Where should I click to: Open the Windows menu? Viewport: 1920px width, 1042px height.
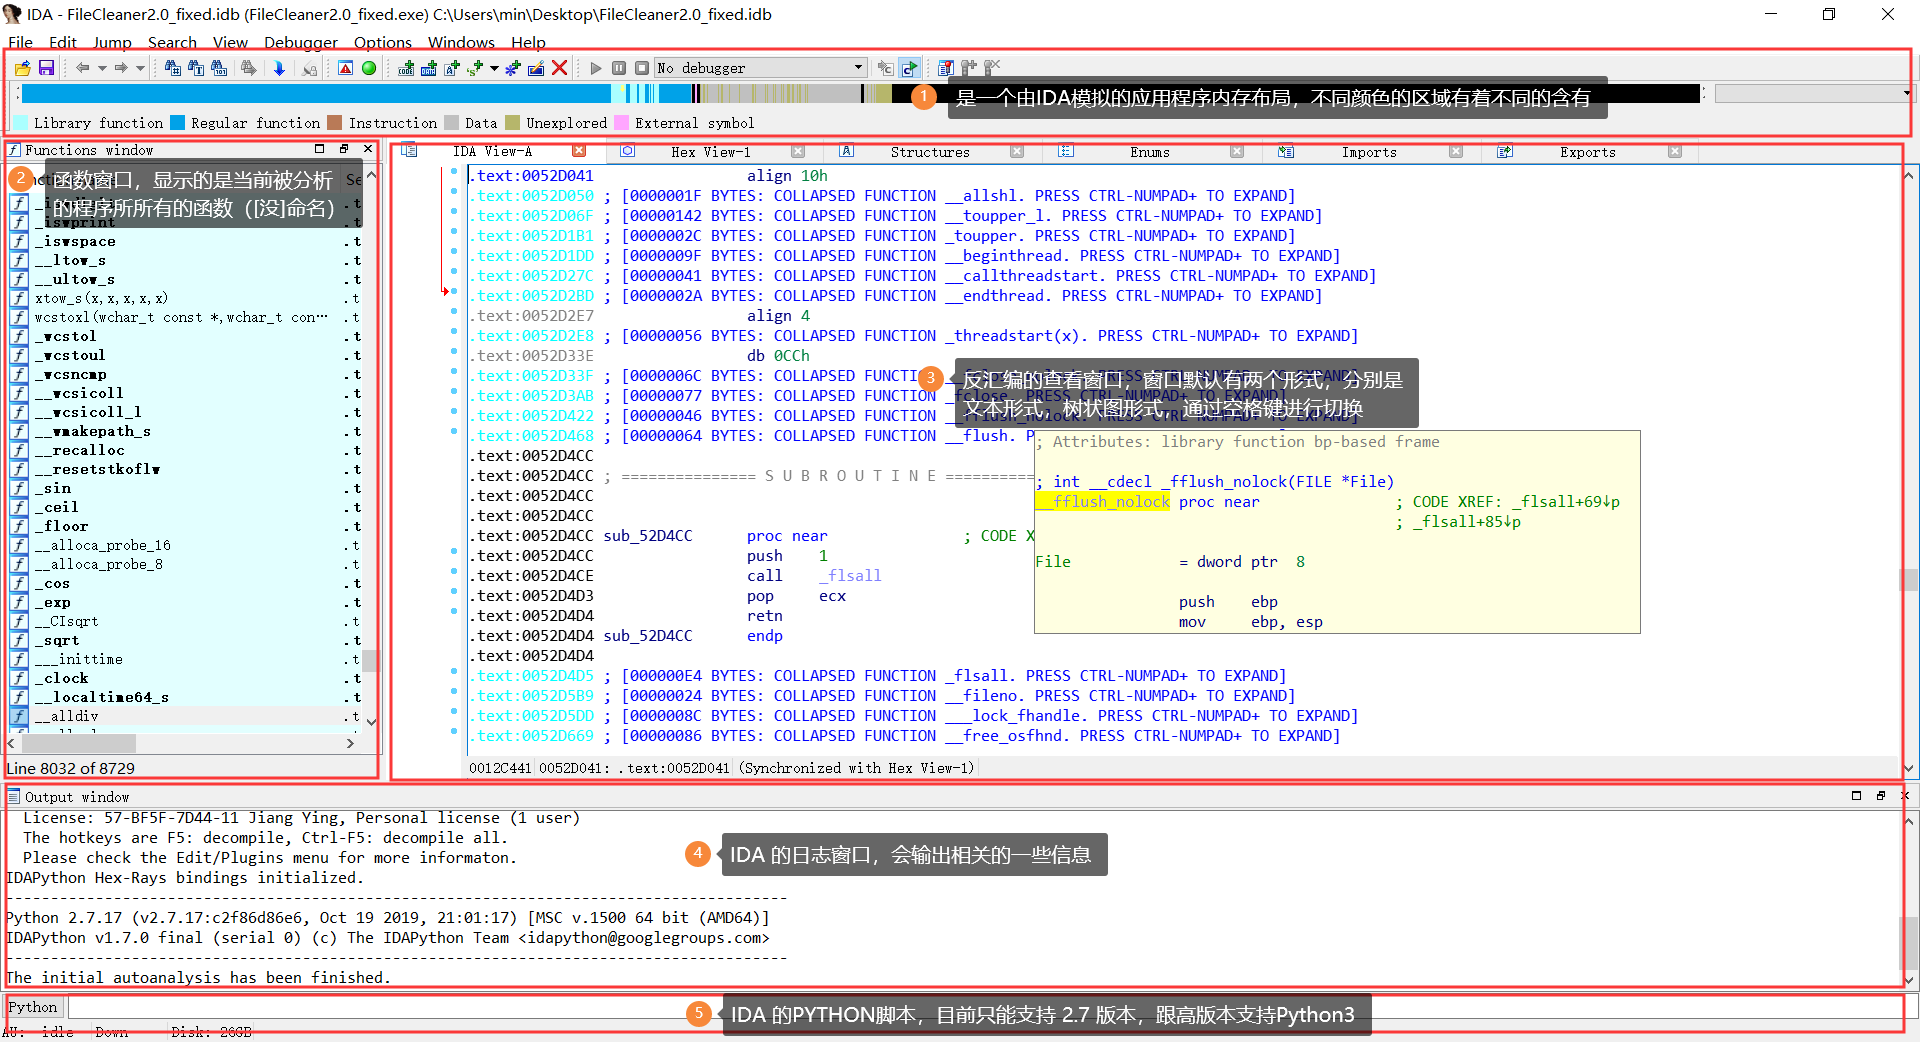pos(461,42)
